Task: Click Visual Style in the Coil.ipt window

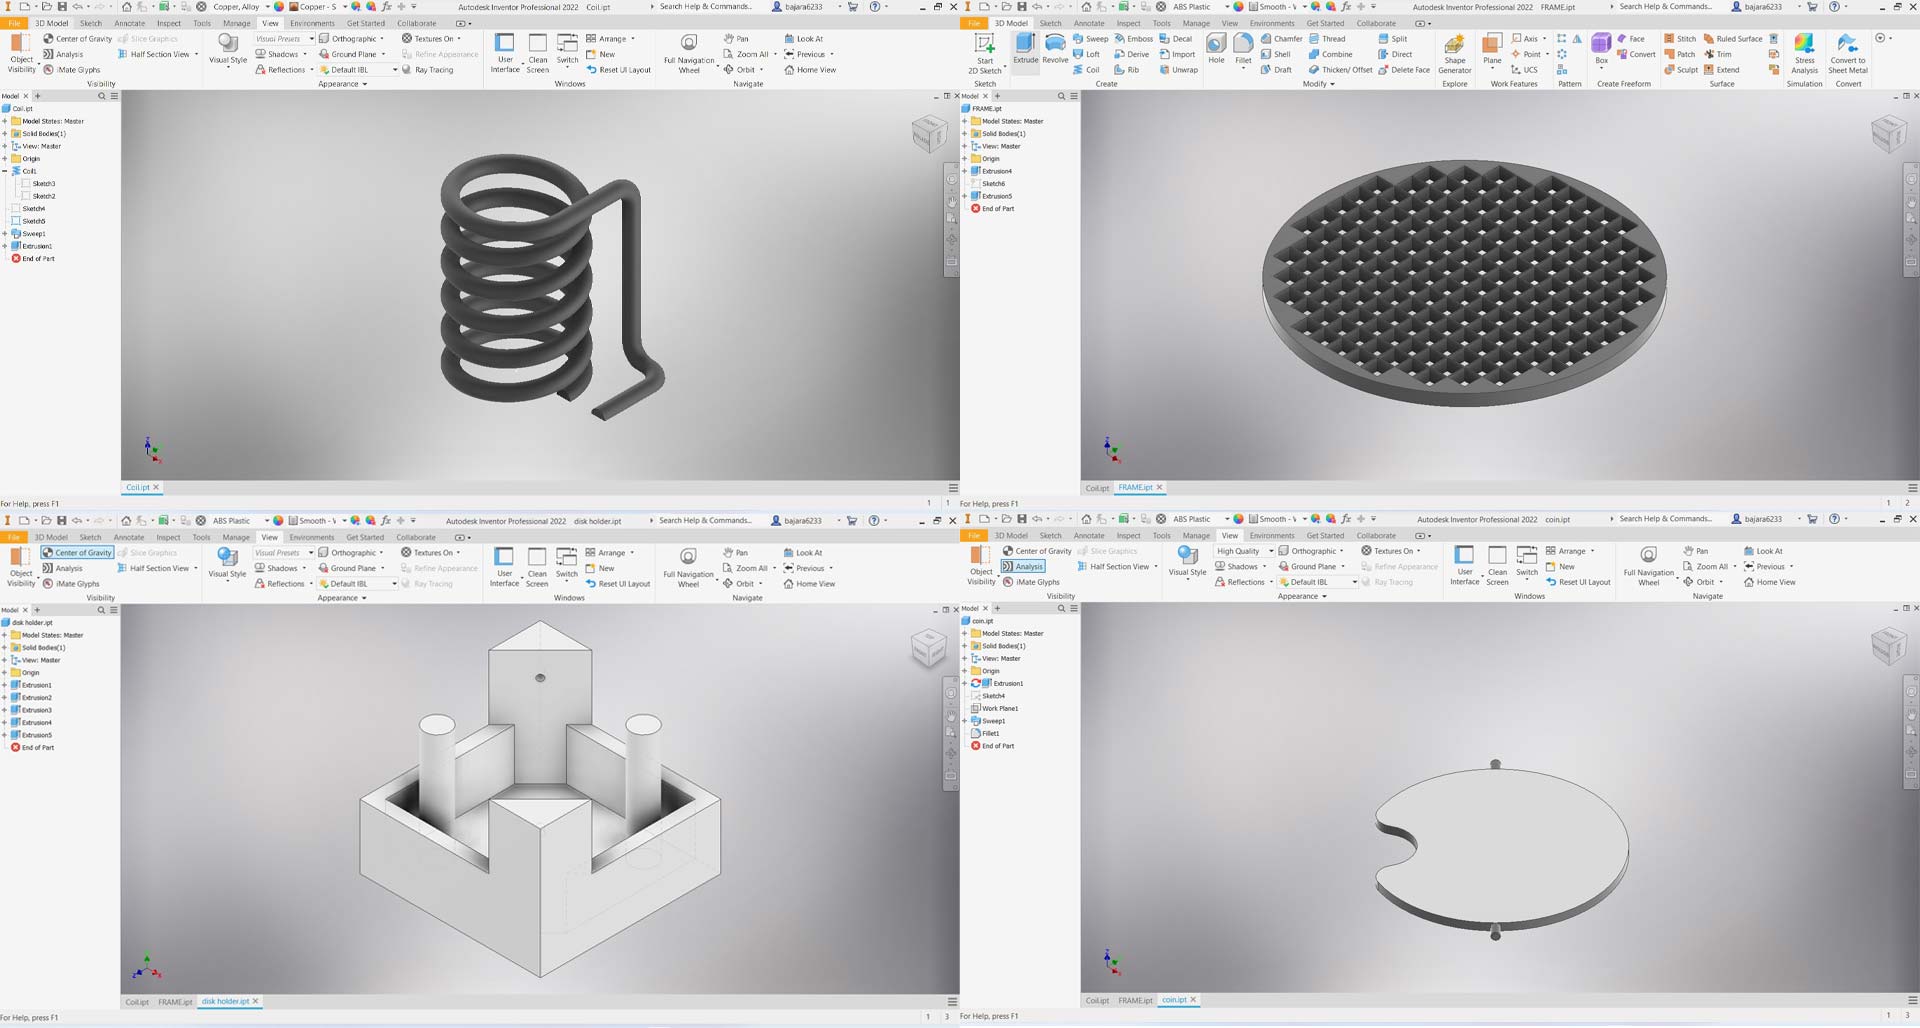Action: point(228,49)
